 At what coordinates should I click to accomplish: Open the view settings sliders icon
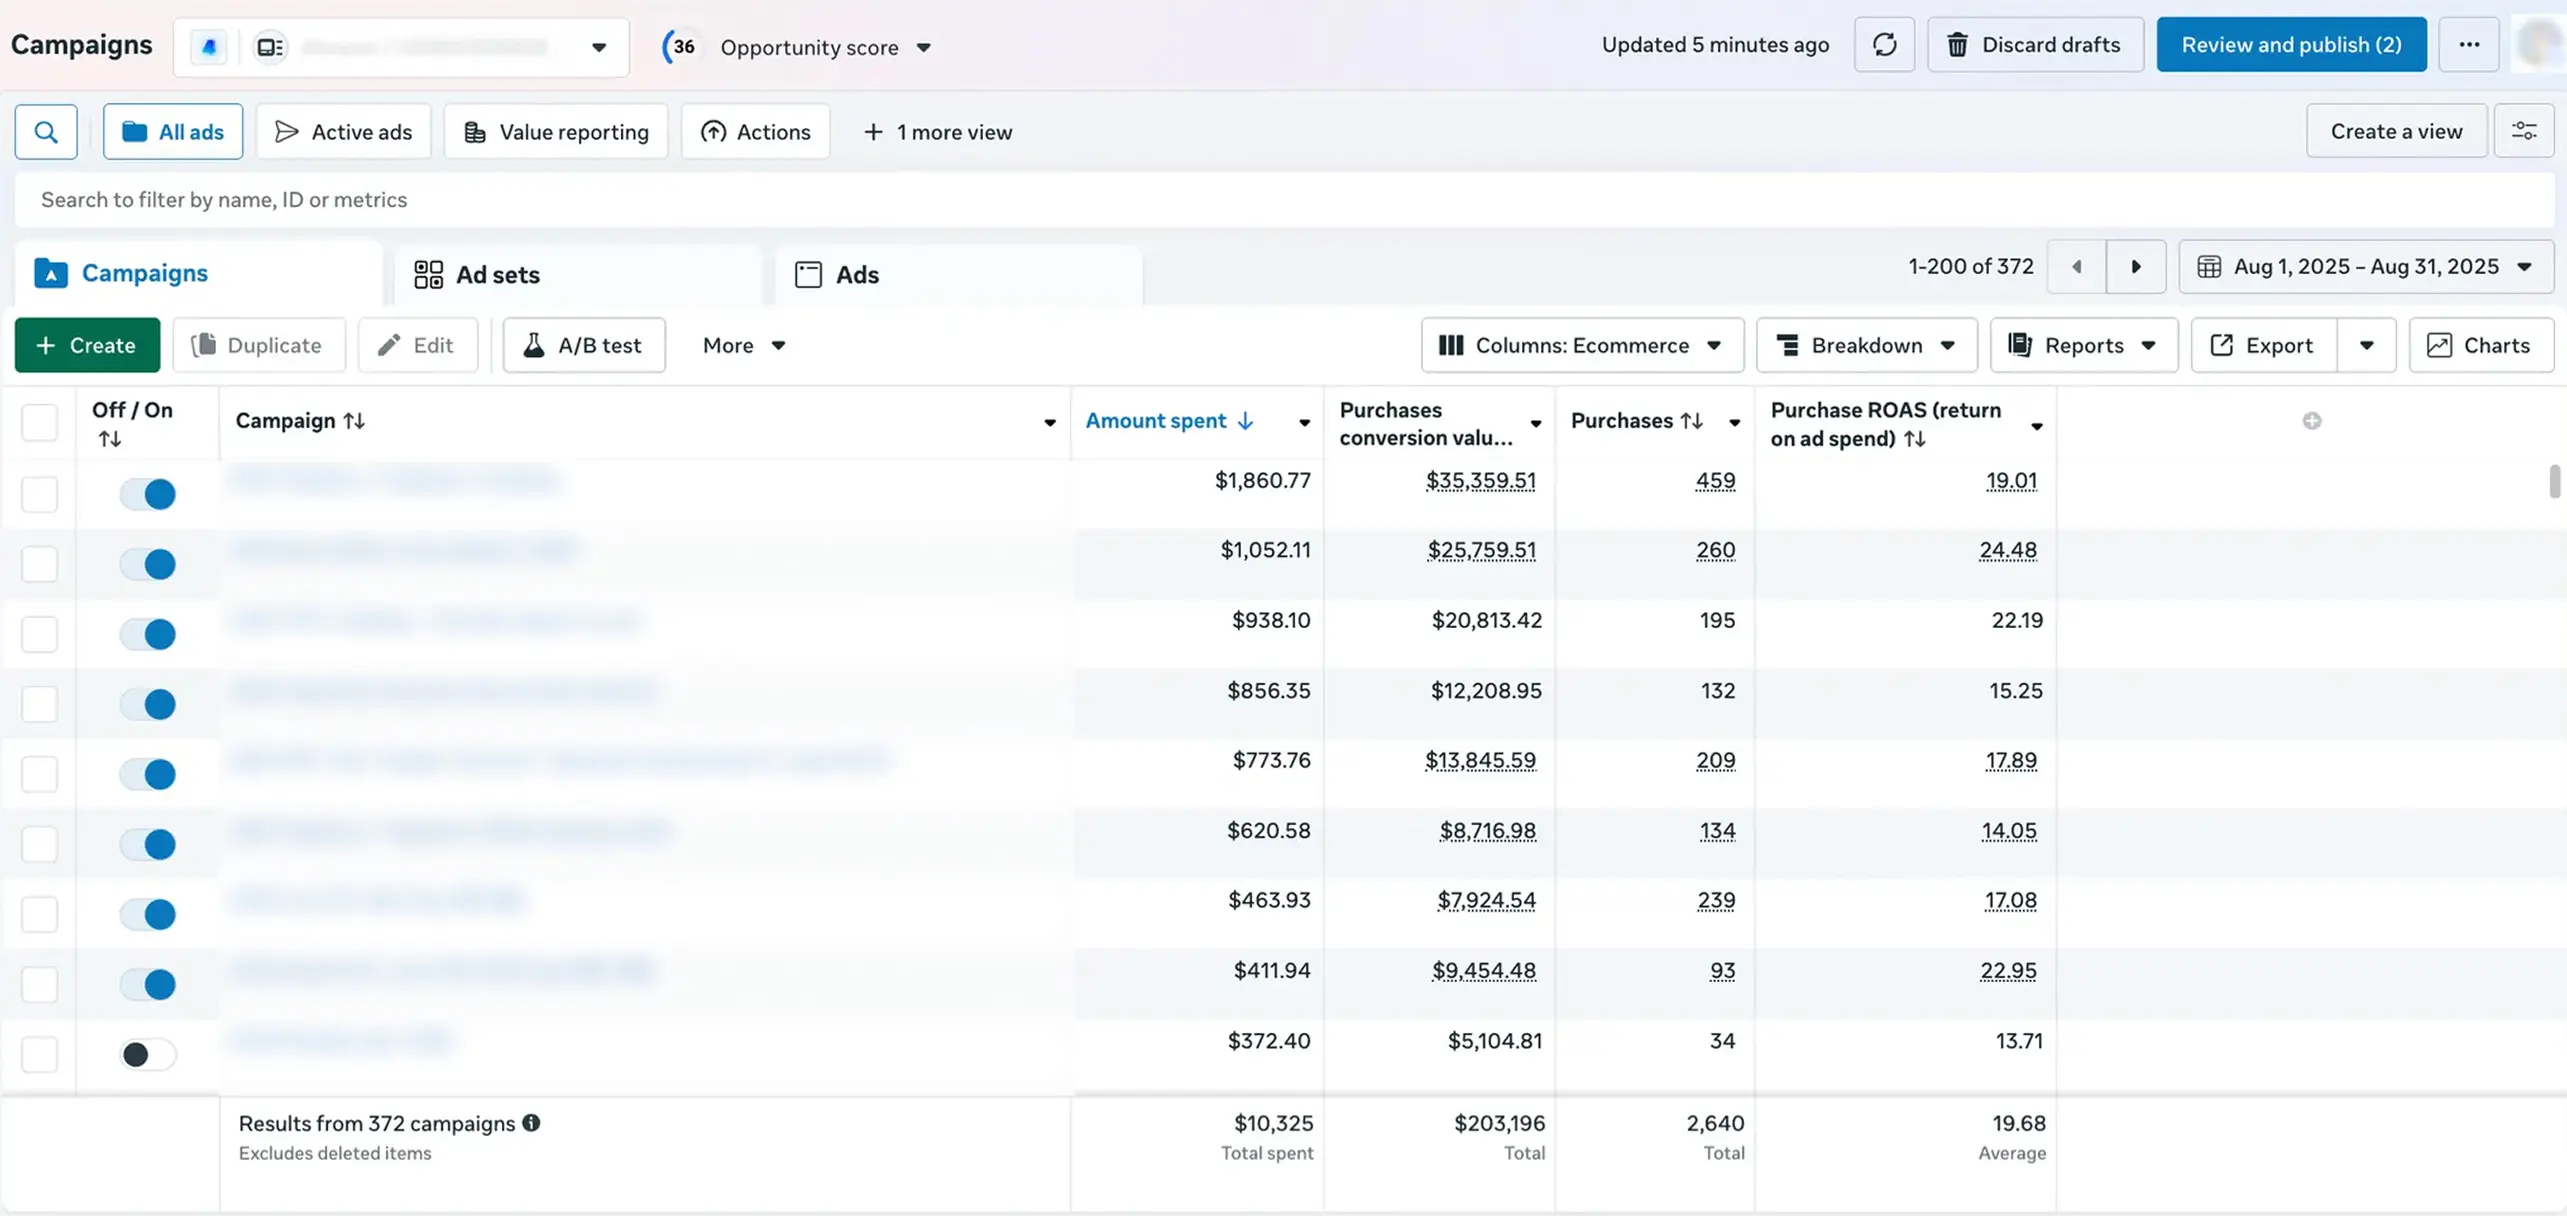click(2523, 131)
